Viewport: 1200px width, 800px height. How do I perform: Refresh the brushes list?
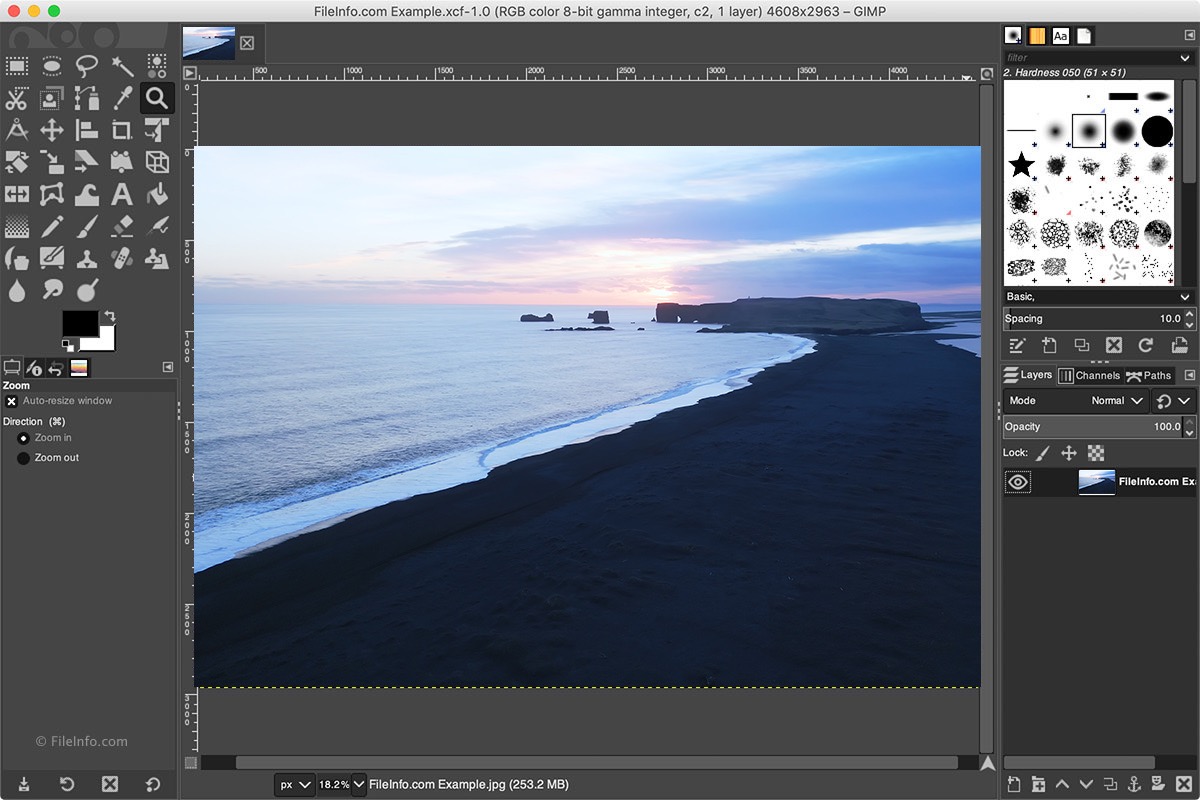click(x=1145, y=345)
